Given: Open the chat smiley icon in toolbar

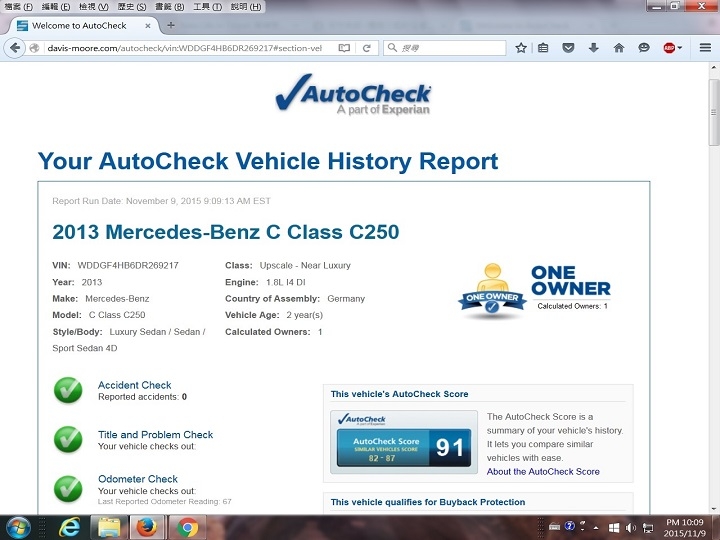Looking at the screenshot, I should [x=644, y=48].
